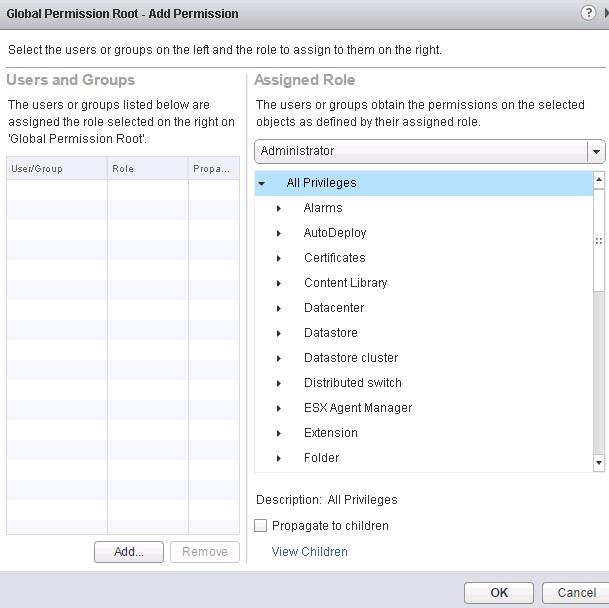Expand the Alarms privilege group
609x608 pixels.
coord(280,208)
